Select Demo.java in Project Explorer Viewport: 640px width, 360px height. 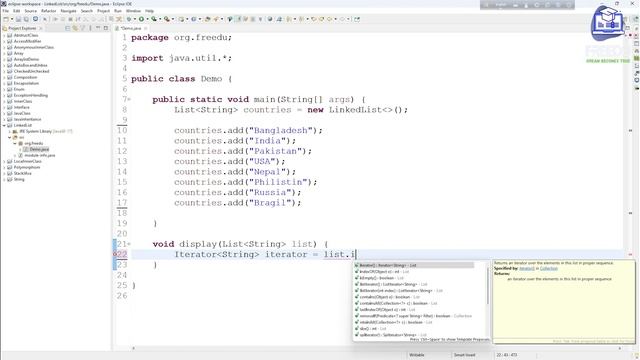tap(39, 149)
